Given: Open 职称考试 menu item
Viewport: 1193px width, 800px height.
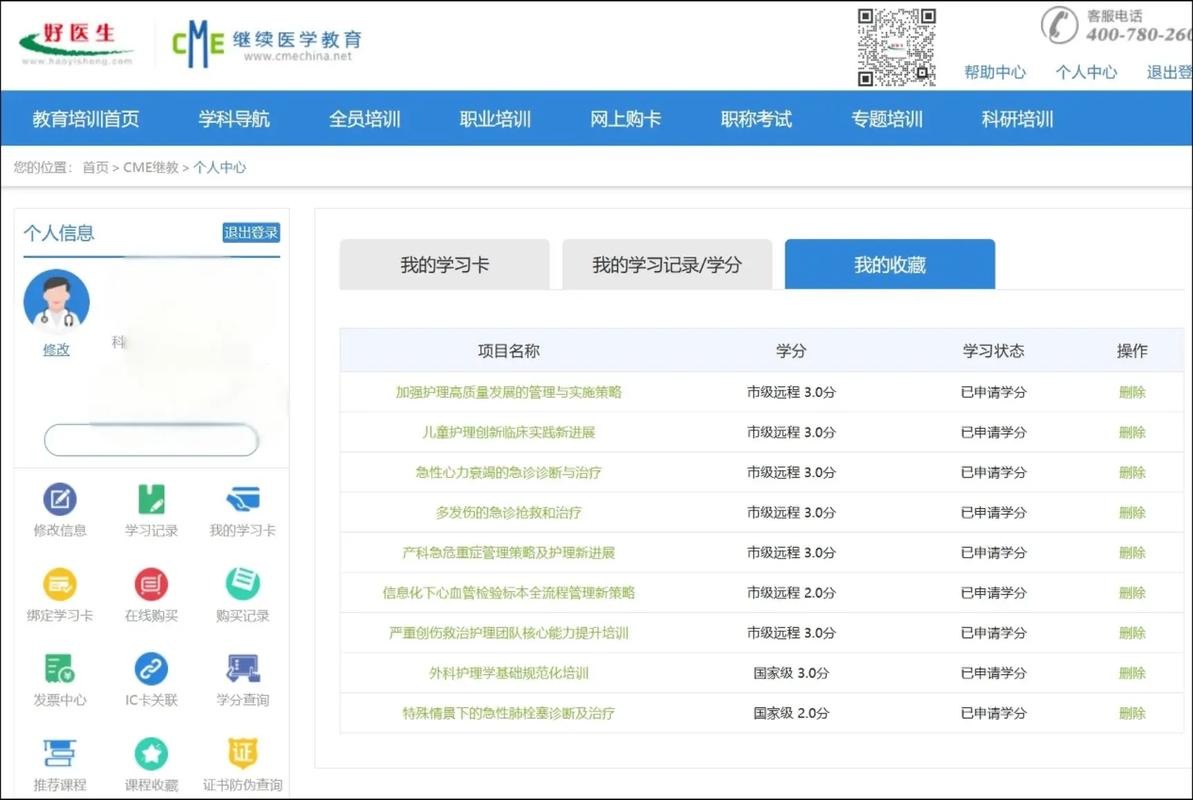Looking at the screenshot, I should pyautogui.click(x=756, y=119).
